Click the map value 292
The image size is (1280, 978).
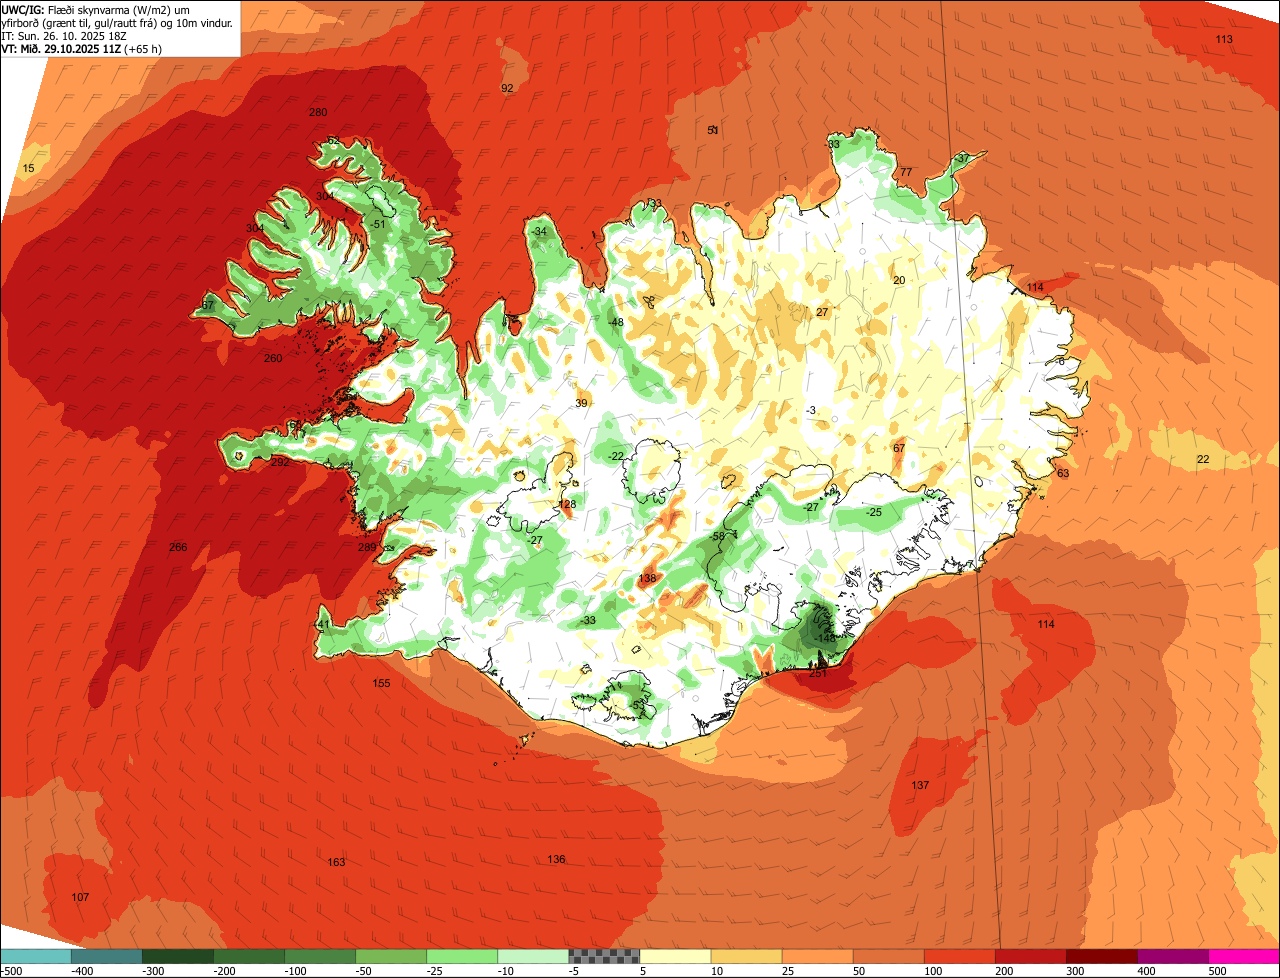tap(280, 462)
